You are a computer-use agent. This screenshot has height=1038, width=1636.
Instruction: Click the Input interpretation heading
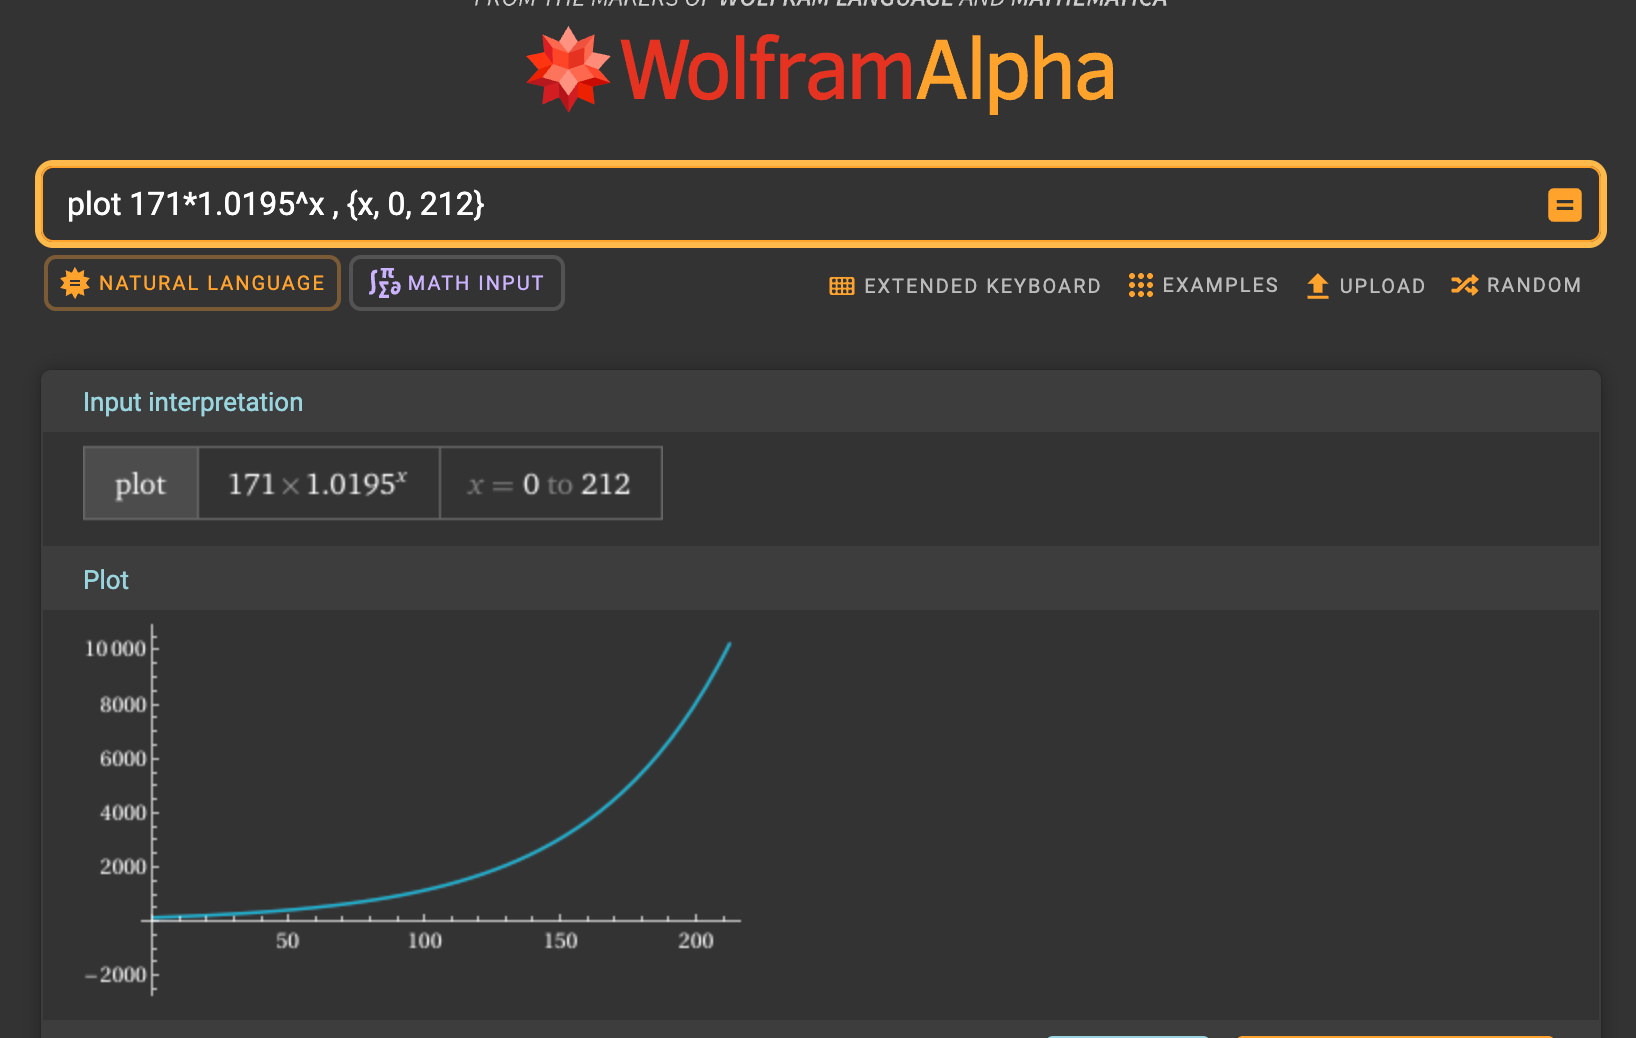[x=193, y=402]
